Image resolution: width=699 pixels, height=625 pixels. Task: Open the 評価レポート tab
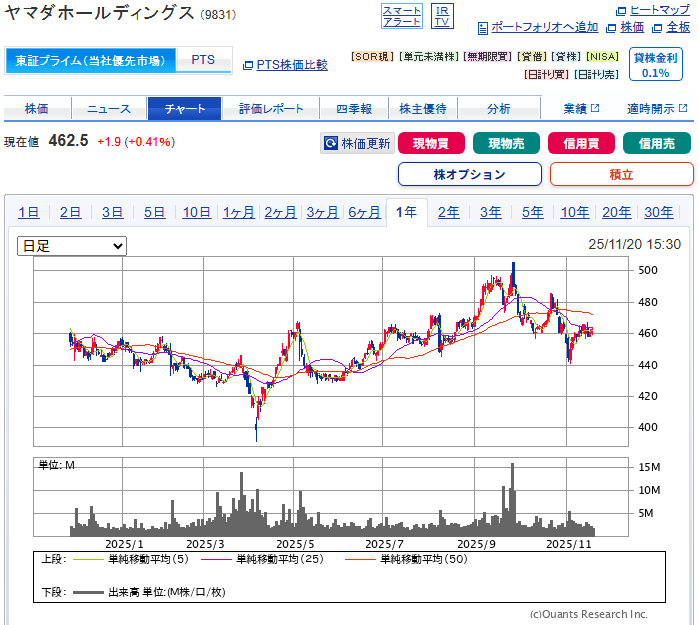271,108
